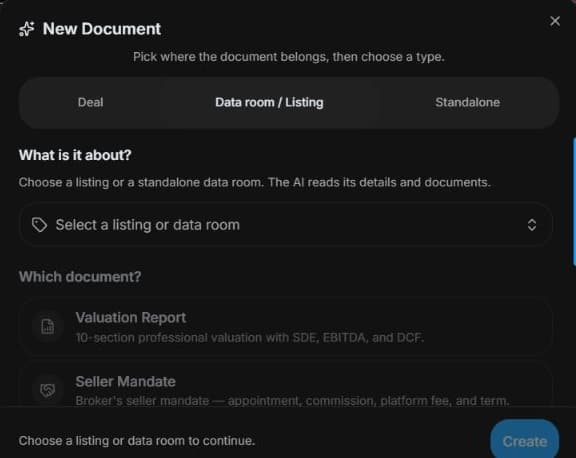Click the tag icon in the listing selector
This screenshot has width=576, height=458.
pos(39,225)
